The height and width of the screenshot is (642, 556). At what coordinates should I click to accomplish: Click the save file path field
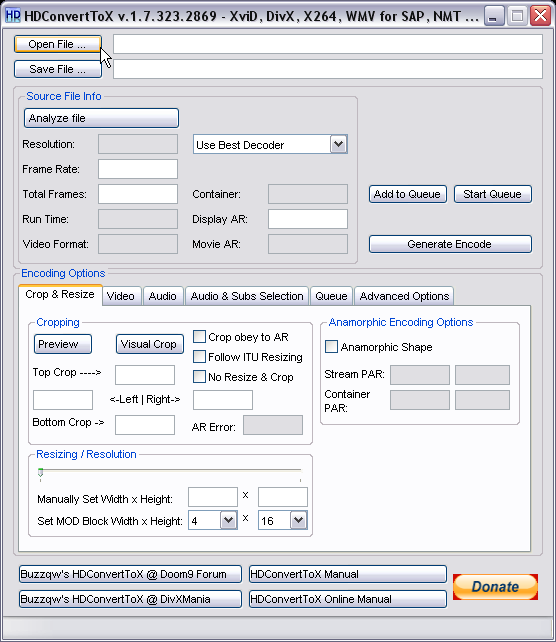(328, 69)
